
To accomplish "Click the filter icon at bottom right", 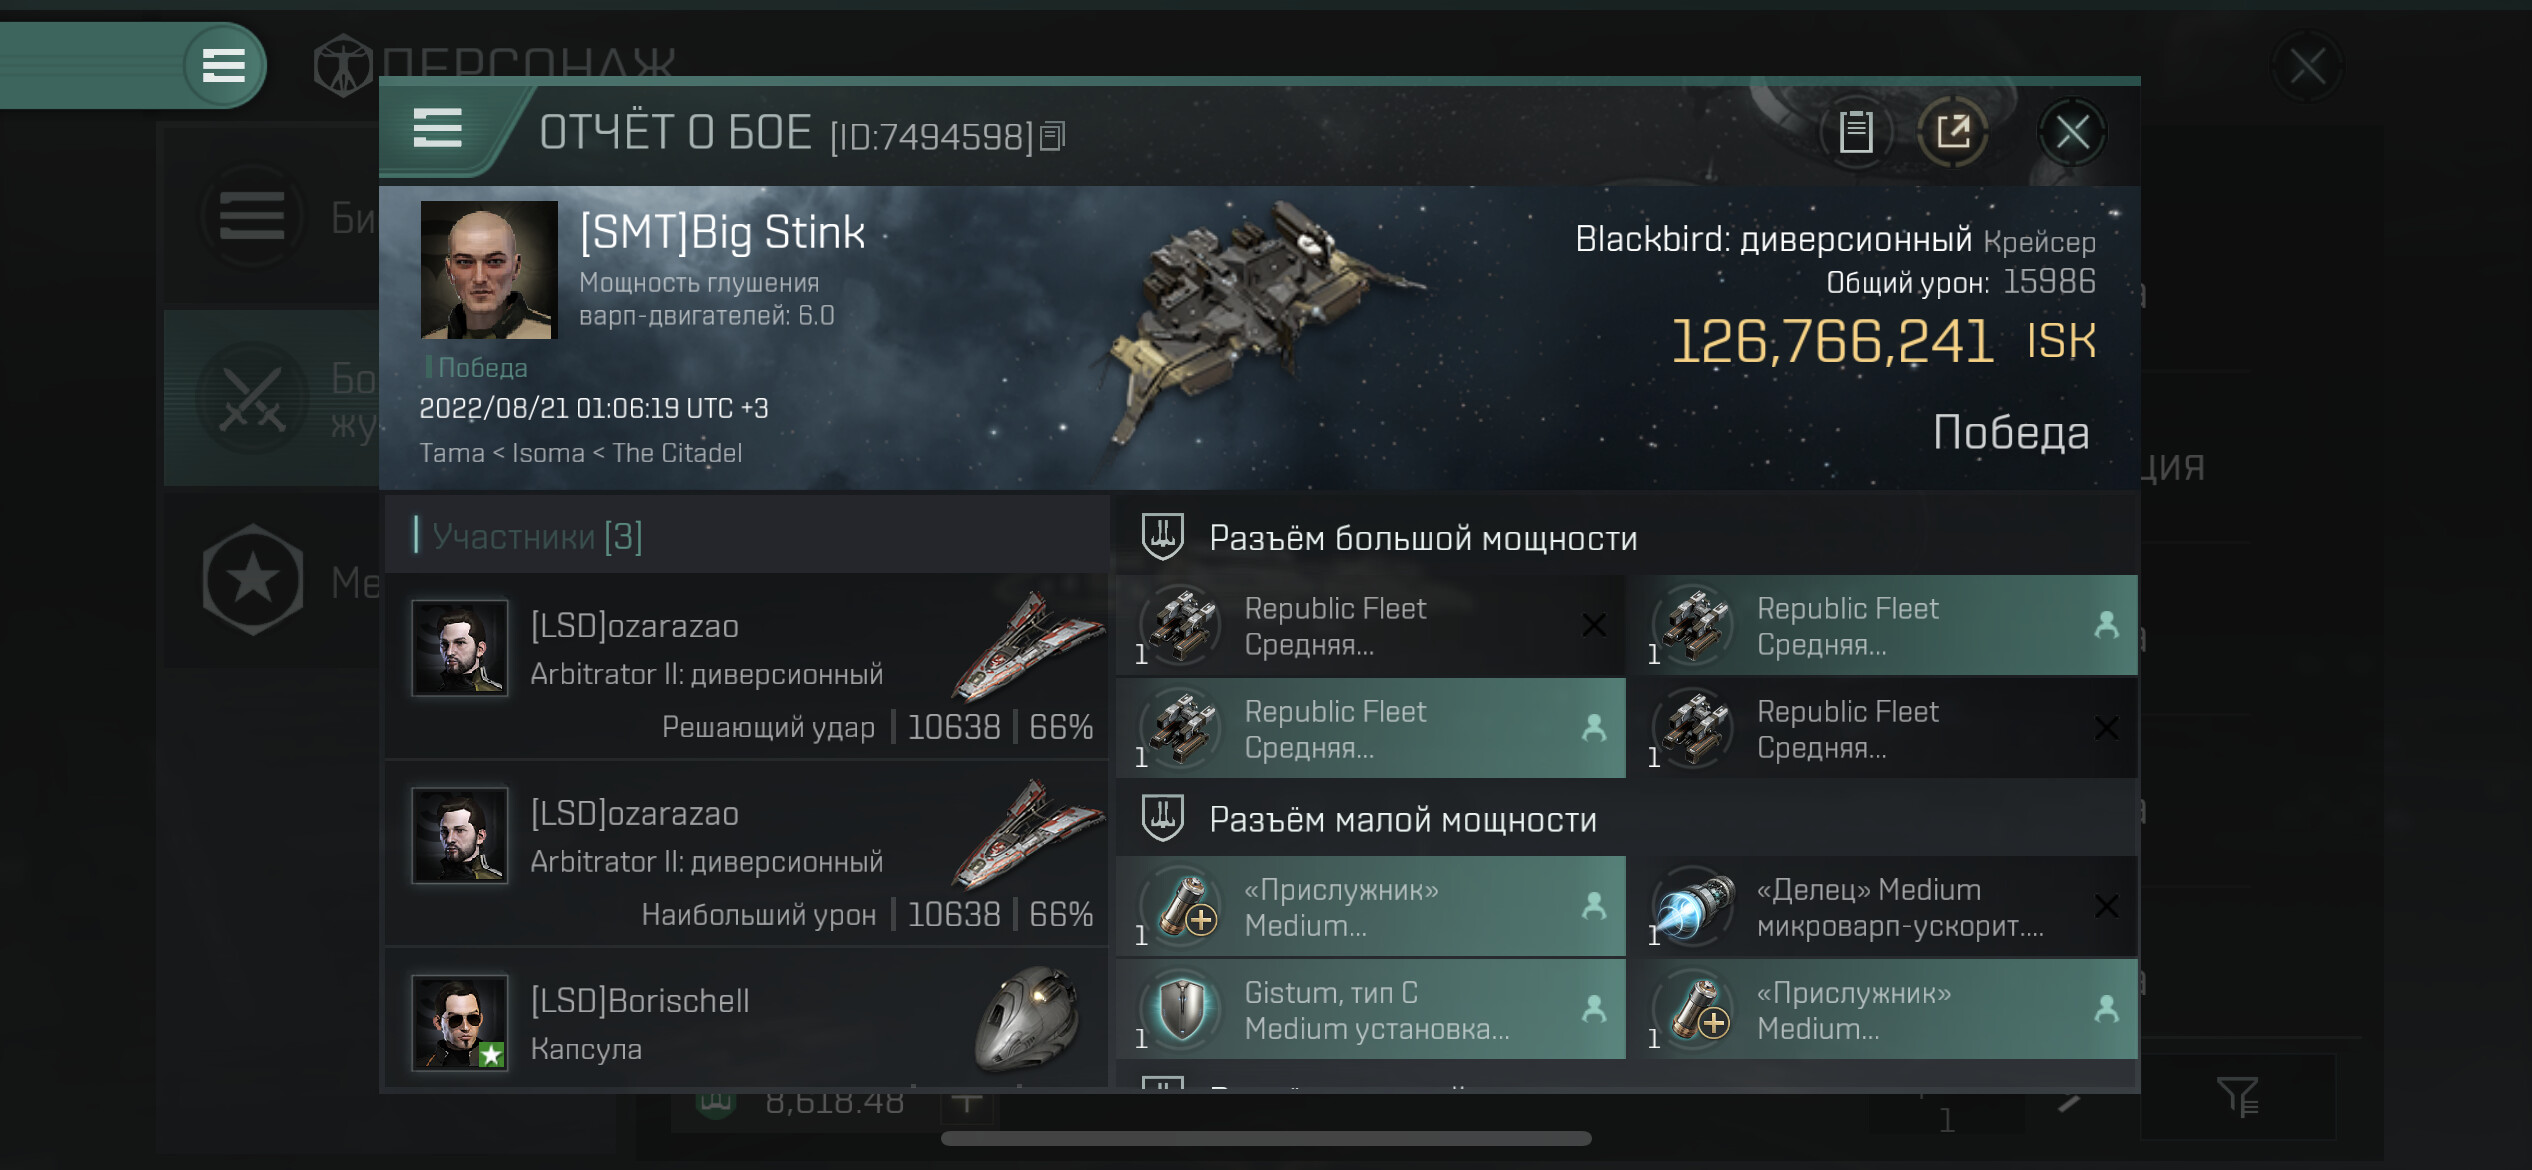I will [2238, 1097].
